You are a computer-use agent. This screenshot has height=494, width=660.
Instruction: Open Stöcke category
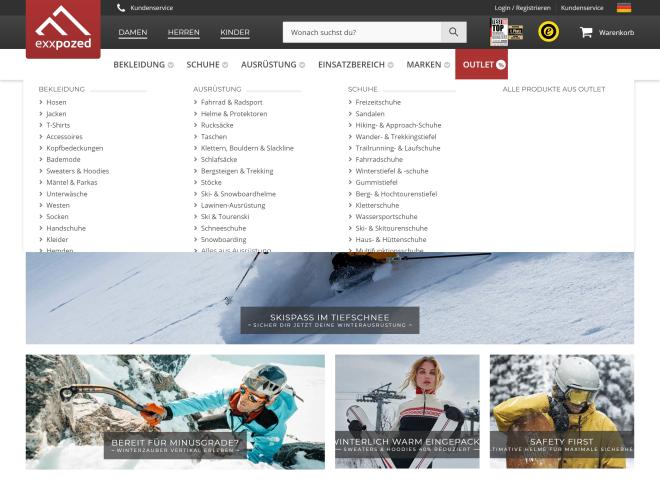point(211,182)
